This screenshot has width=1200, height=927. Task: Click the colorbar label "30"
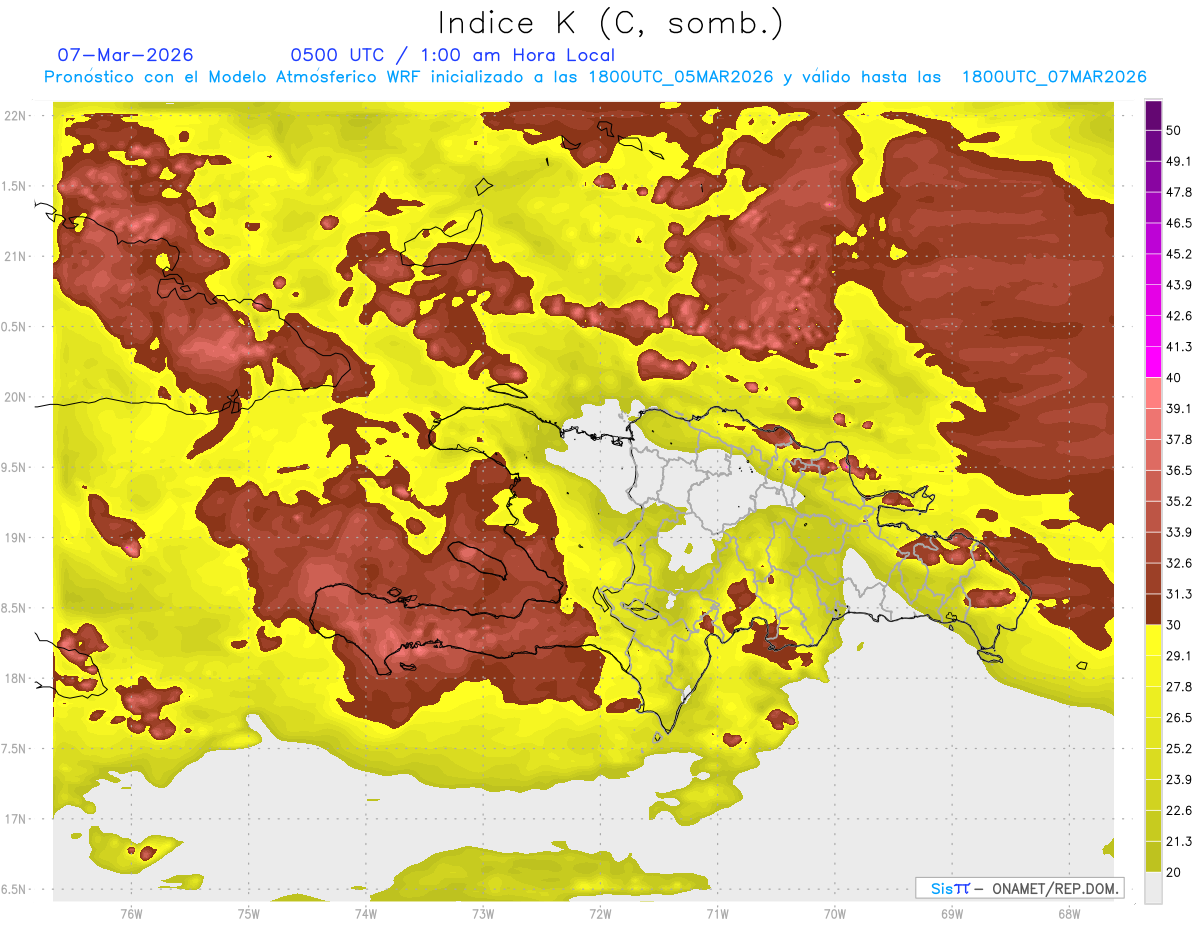click(x=1175, y=625)
